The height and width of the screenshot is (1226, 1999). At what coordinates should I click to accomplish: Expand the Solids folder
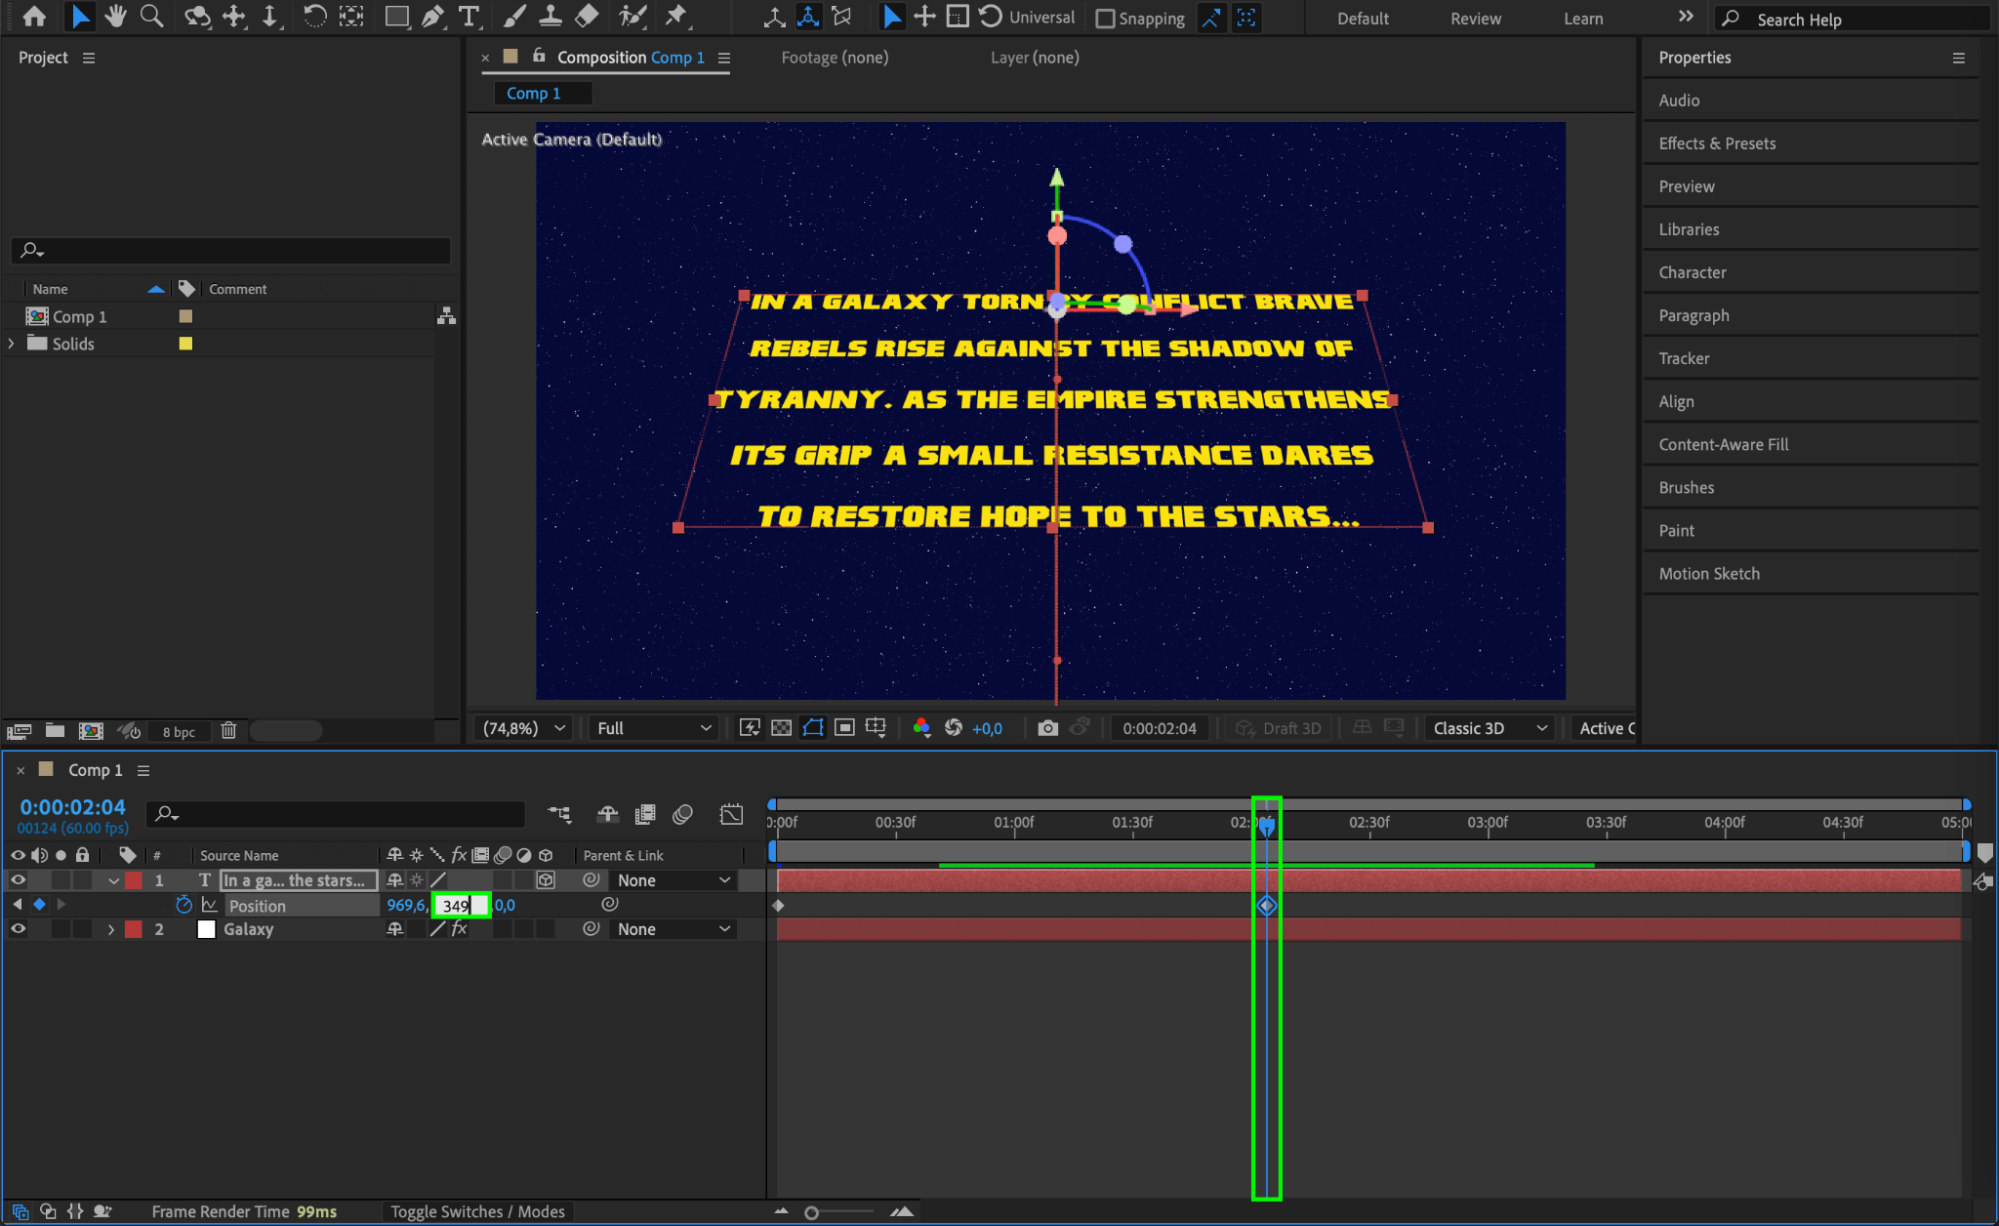point(12,343)
